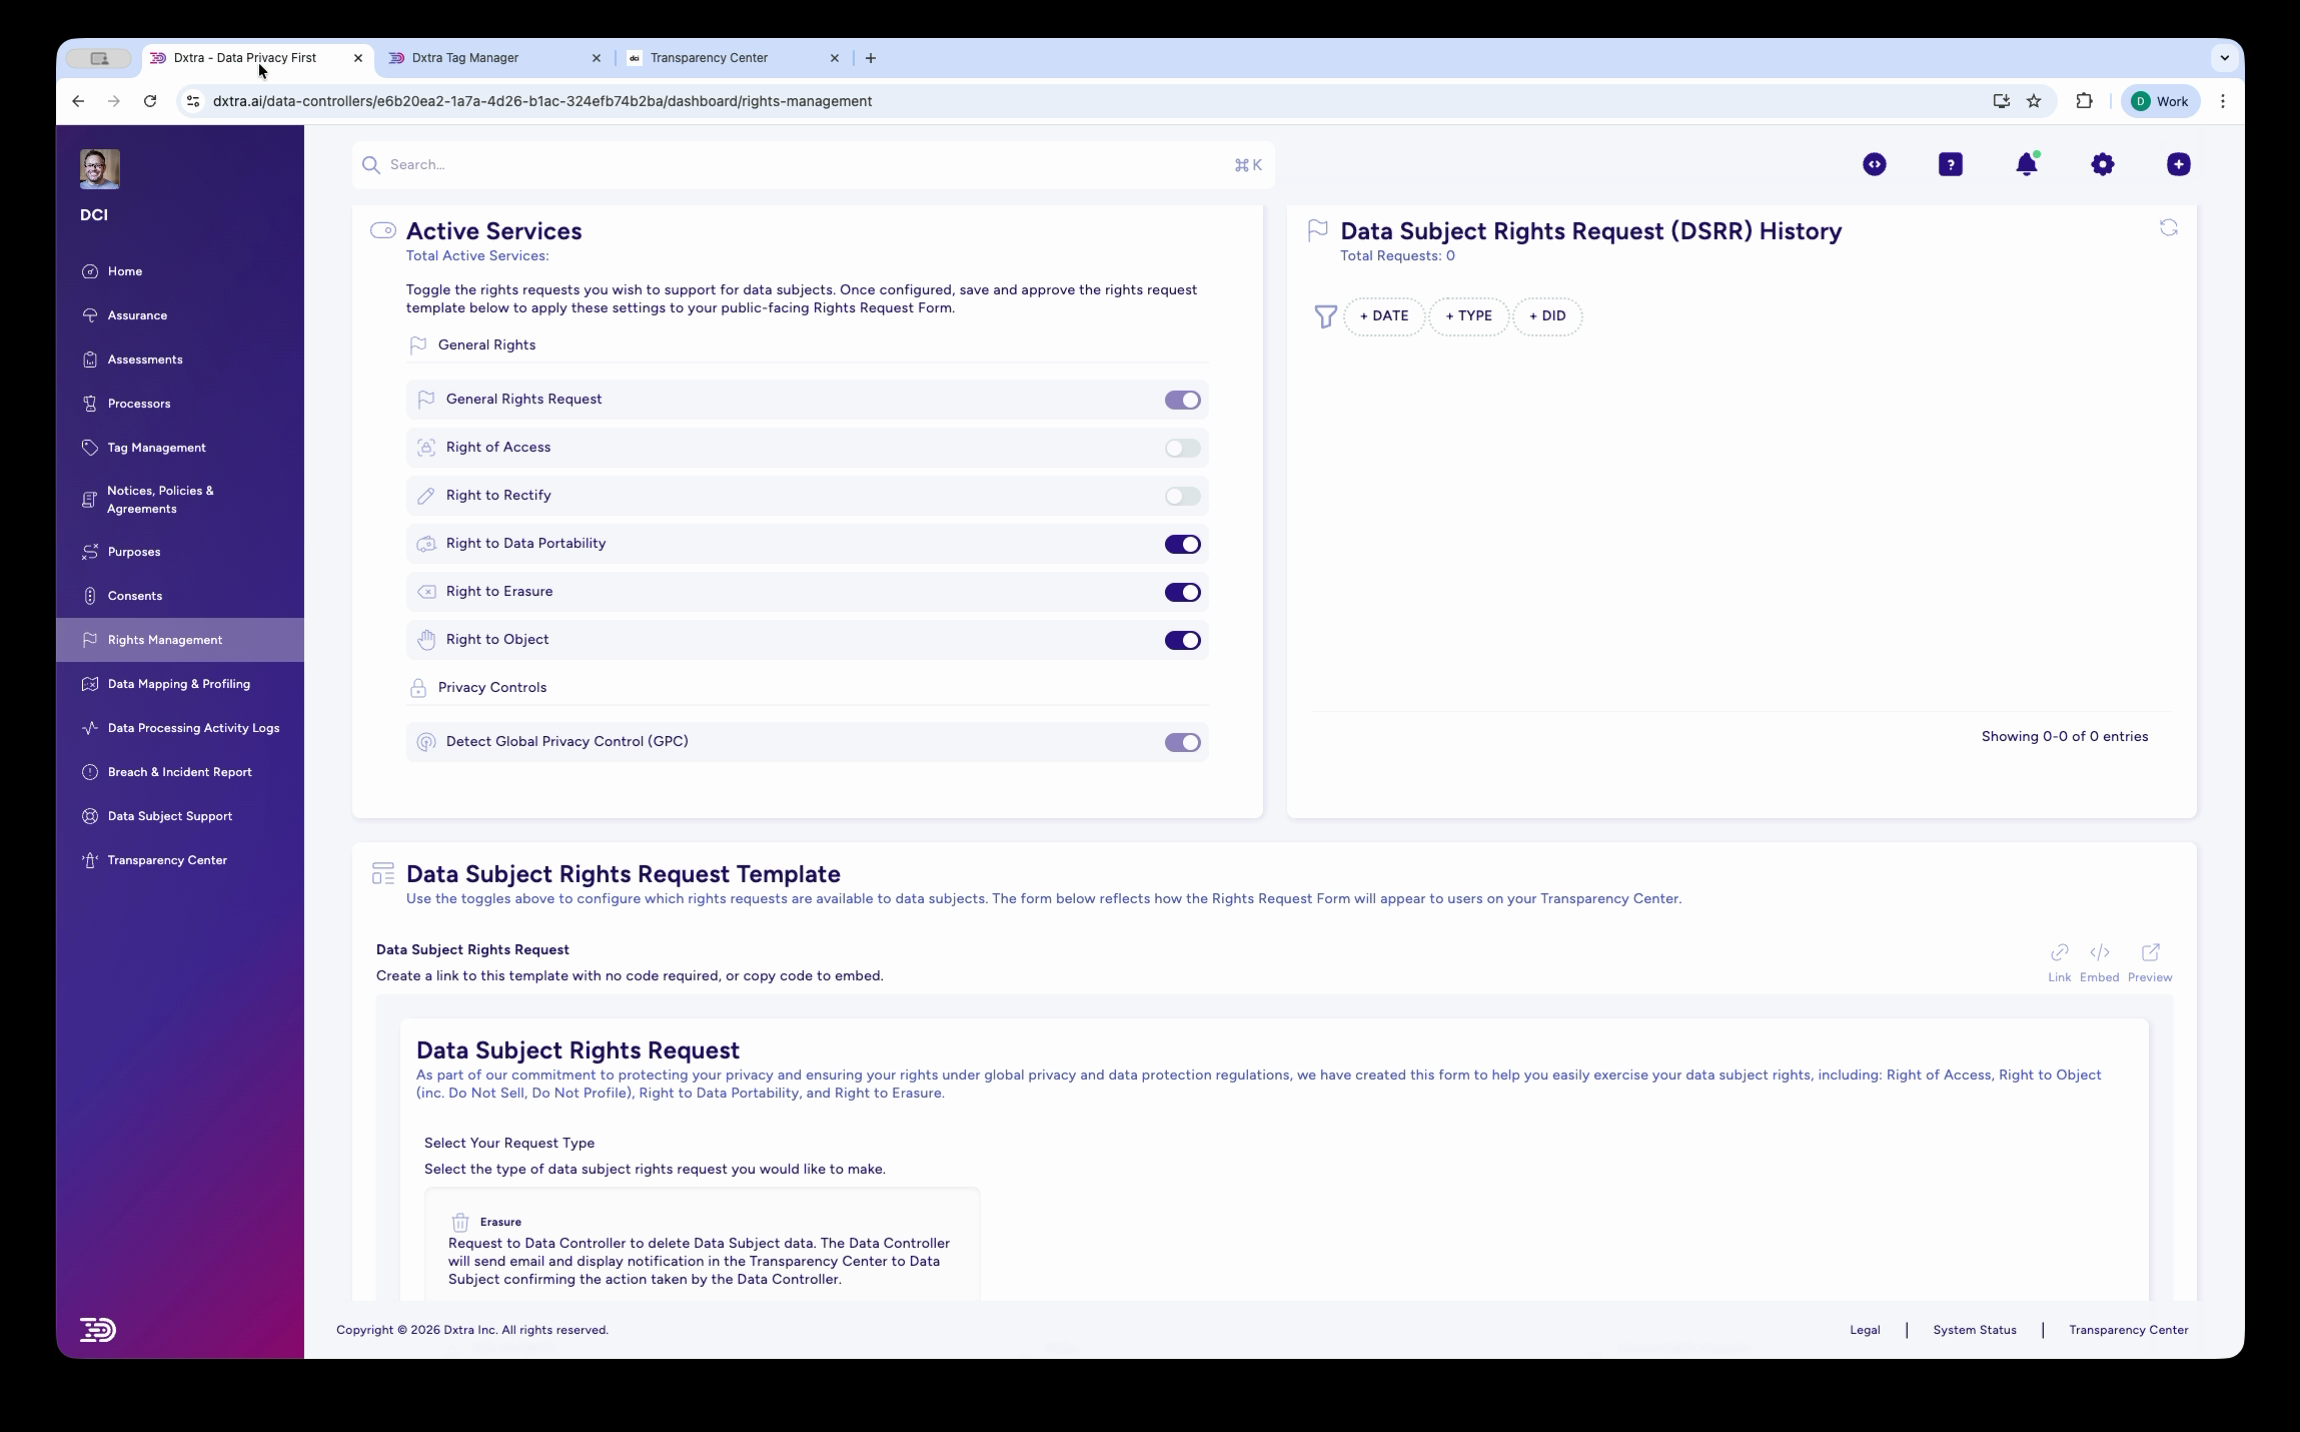Open the System Status link
Image resolution: width=2300 pixels, height=1432 pixels.
(1974, 1330)
